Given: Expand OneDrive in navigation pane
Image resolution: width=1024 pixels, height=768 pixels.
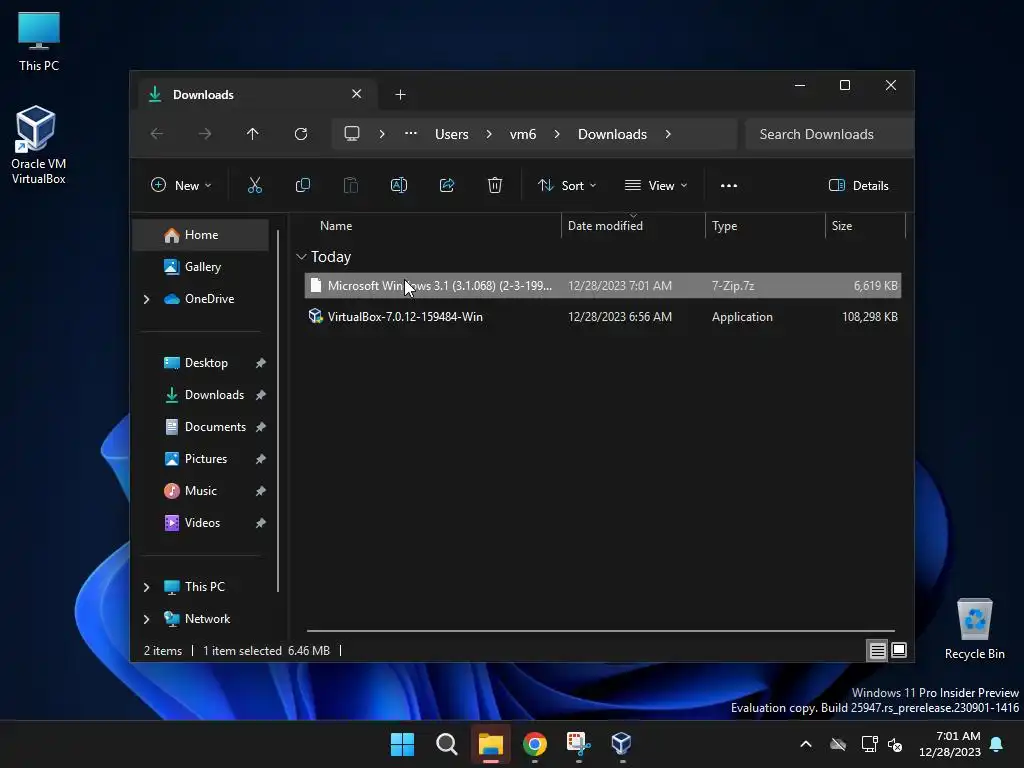Looking at the screenshot, I should click(x=146, y=299).
